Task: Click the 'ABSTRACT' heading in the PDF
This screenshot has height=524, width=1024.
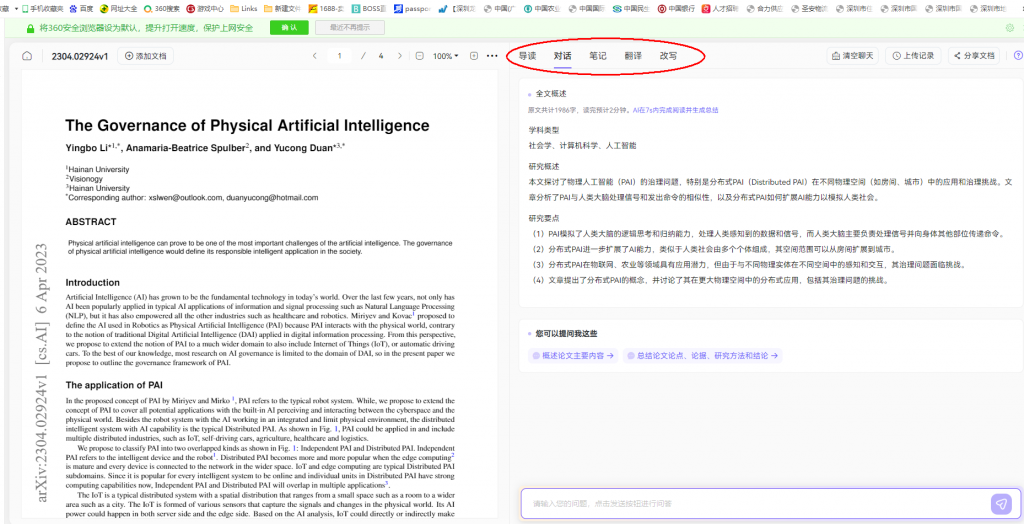Action: click(91, 221)
